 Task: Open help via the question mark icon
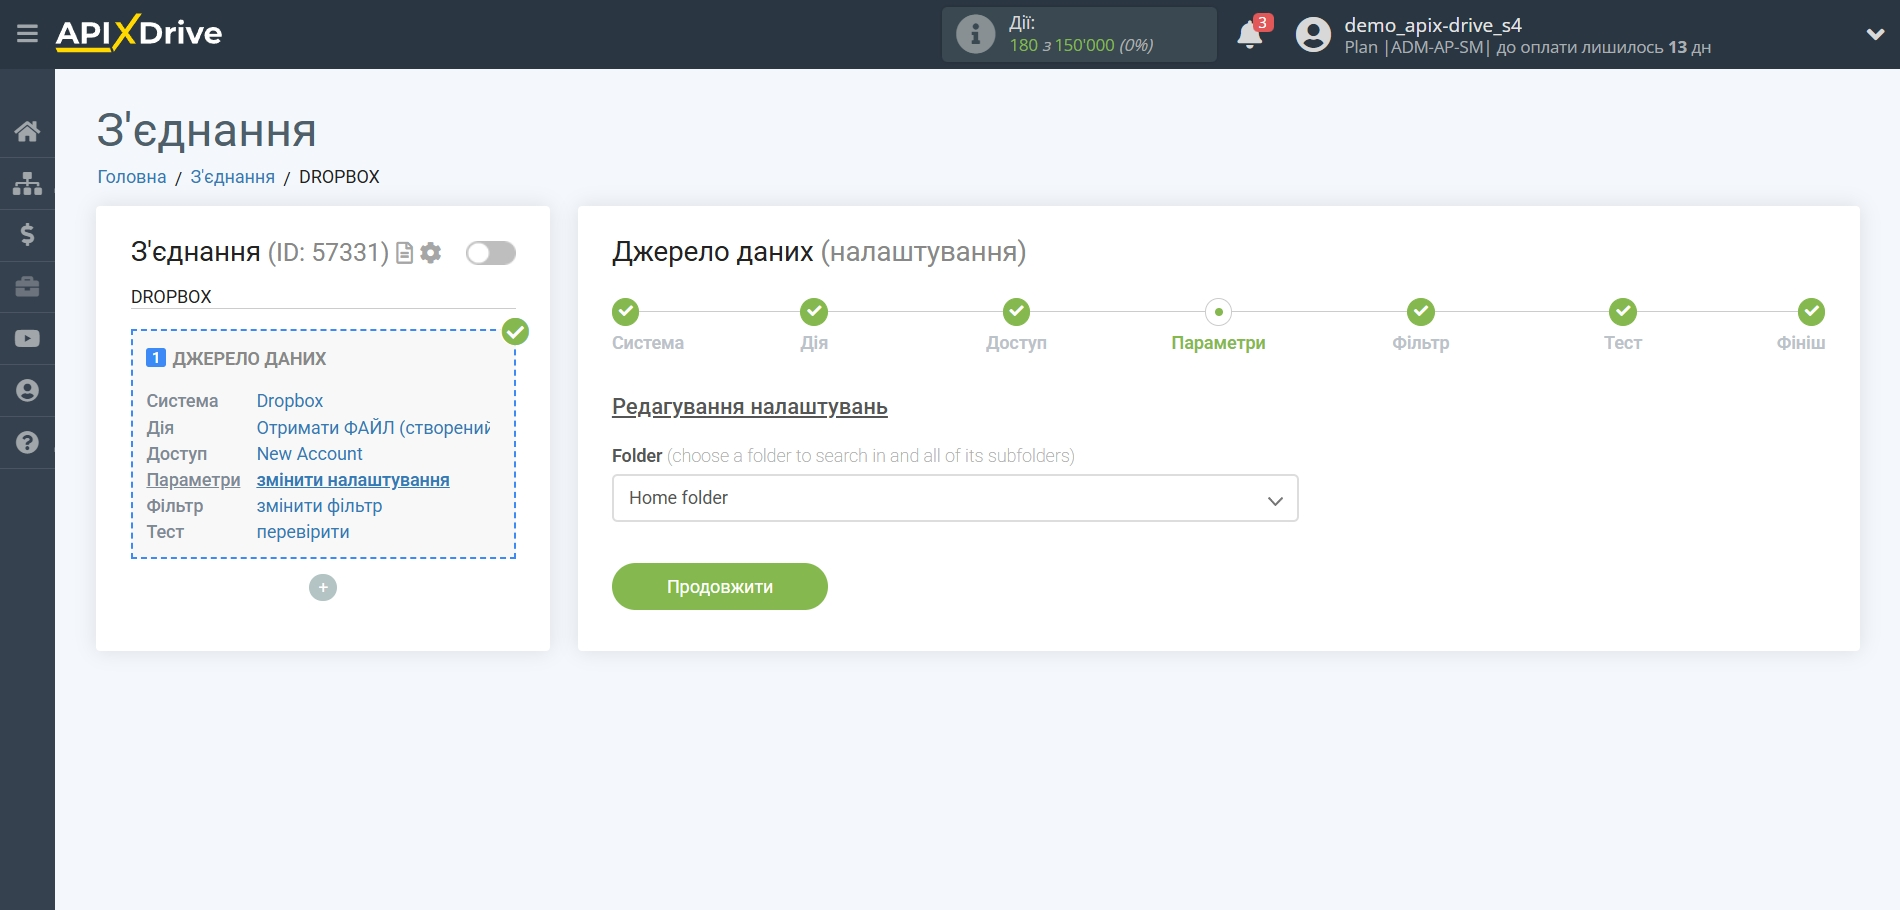[27, 441]
